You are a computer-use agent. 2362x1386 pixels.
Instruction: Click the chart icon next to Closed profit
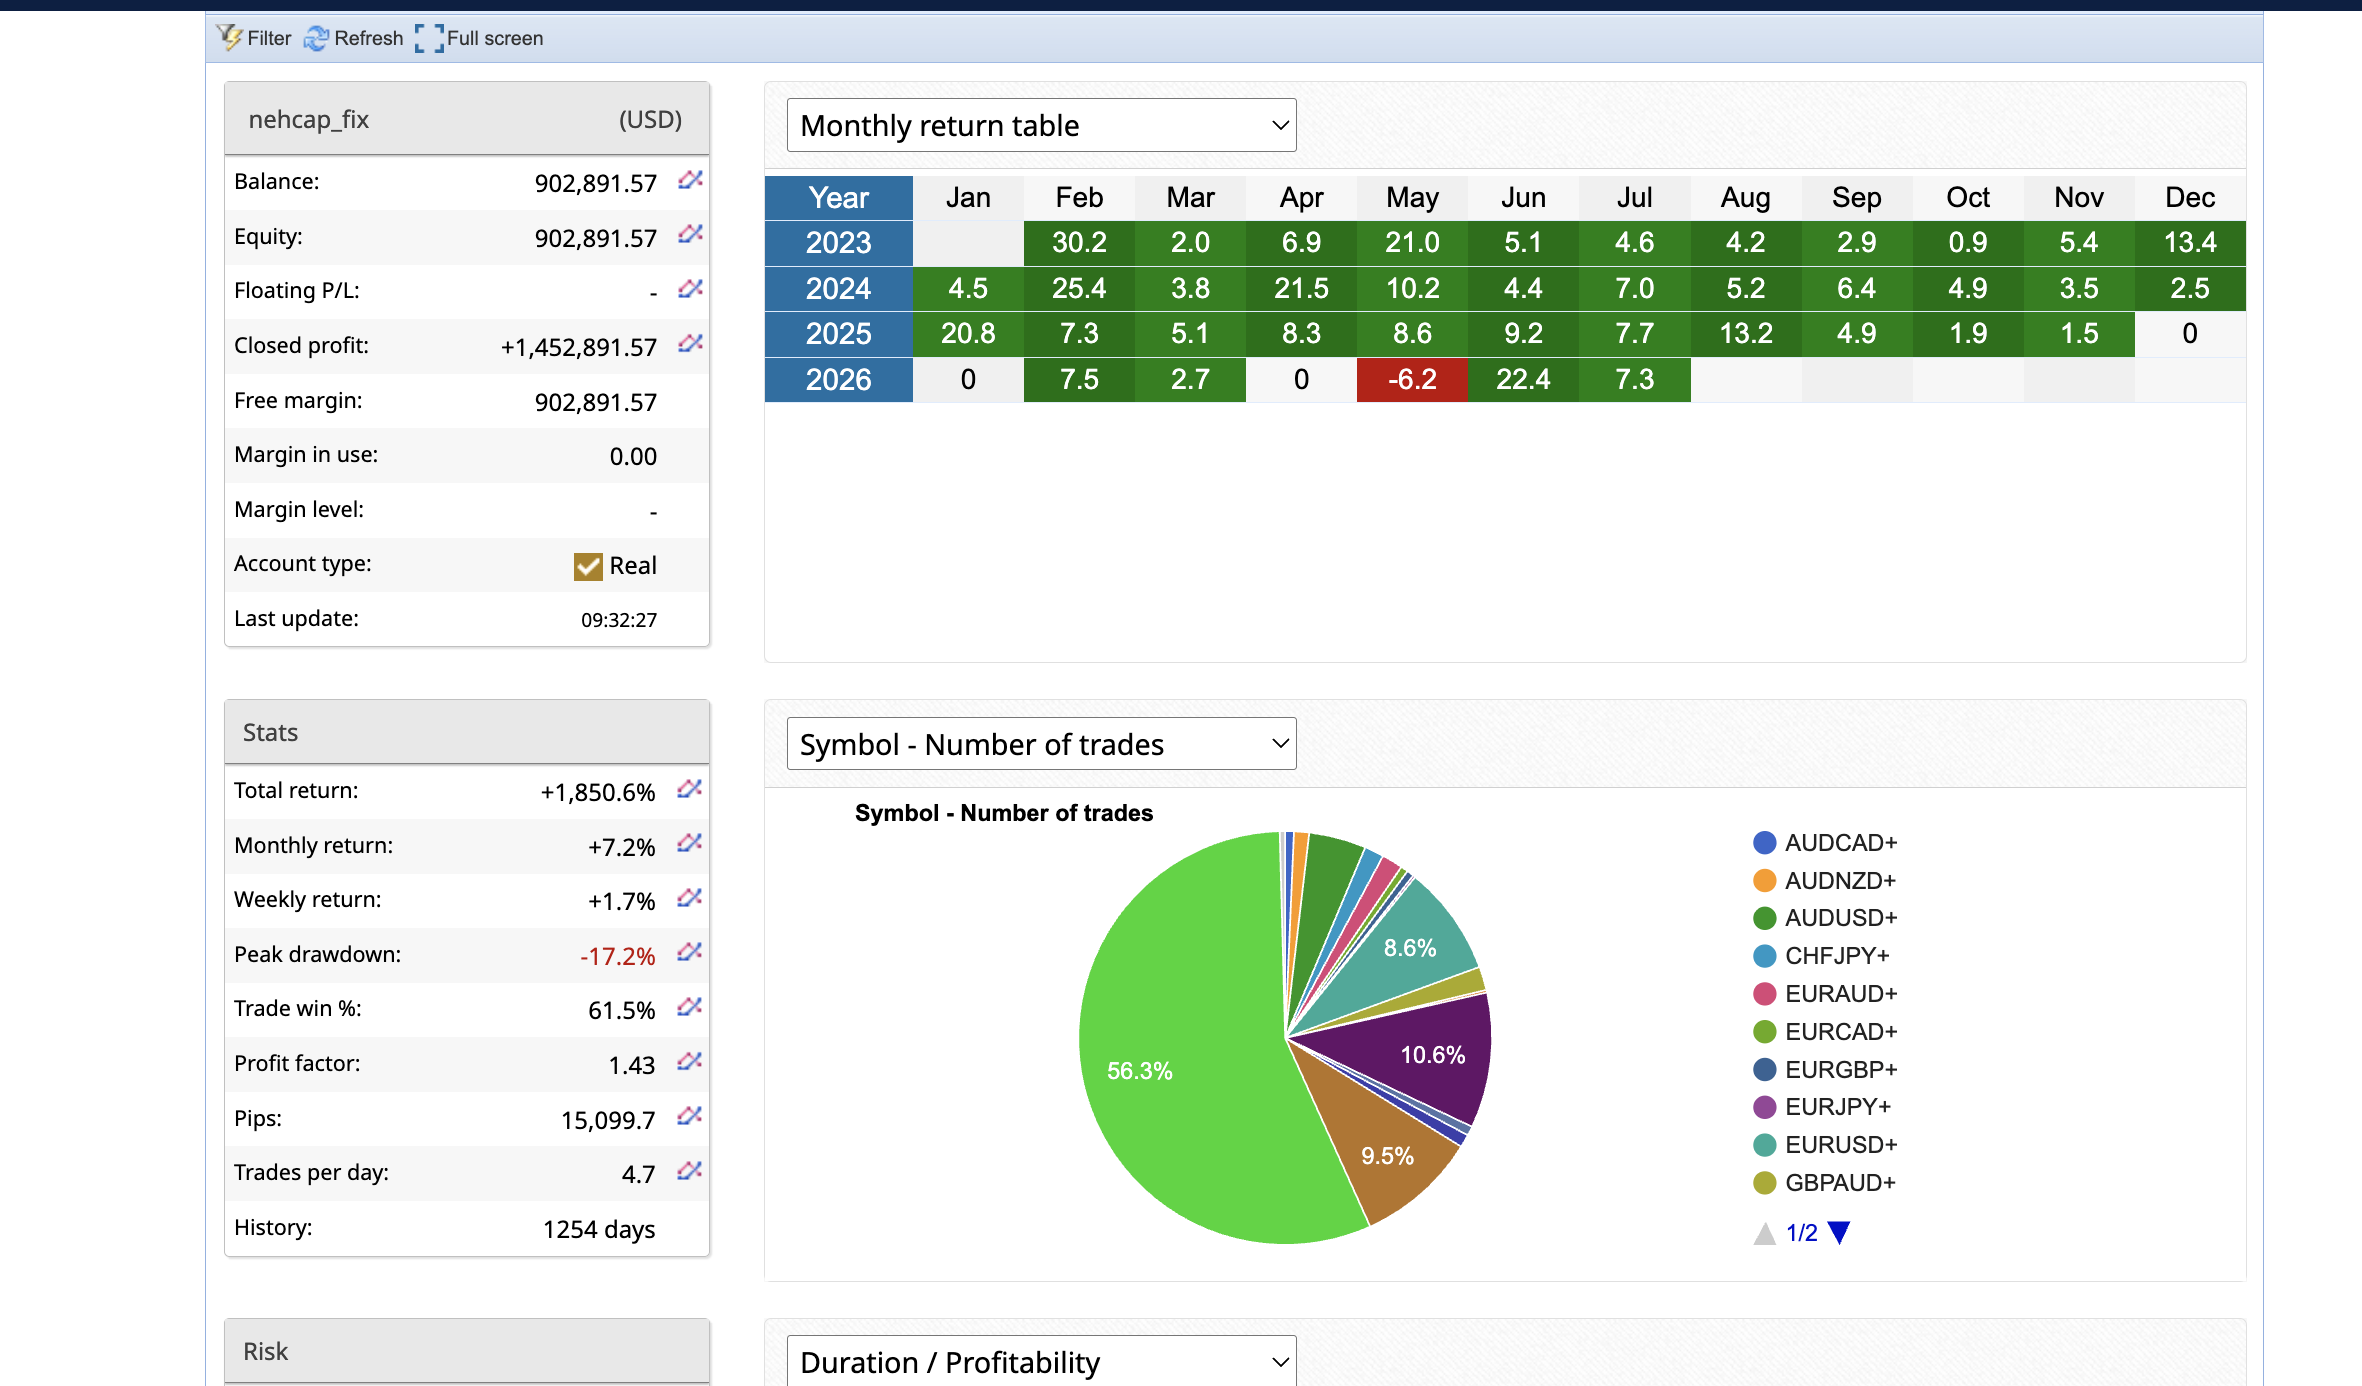coord(690,344)
